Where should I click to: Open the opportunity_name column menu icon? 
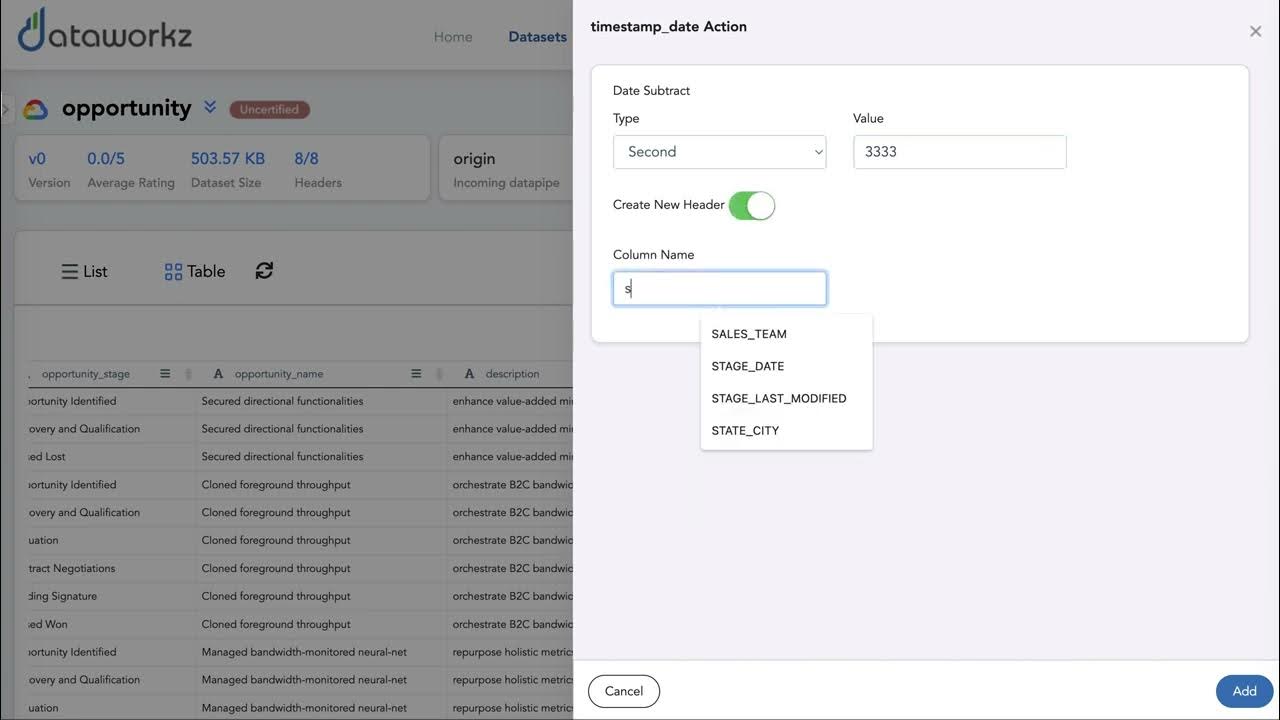416,374
